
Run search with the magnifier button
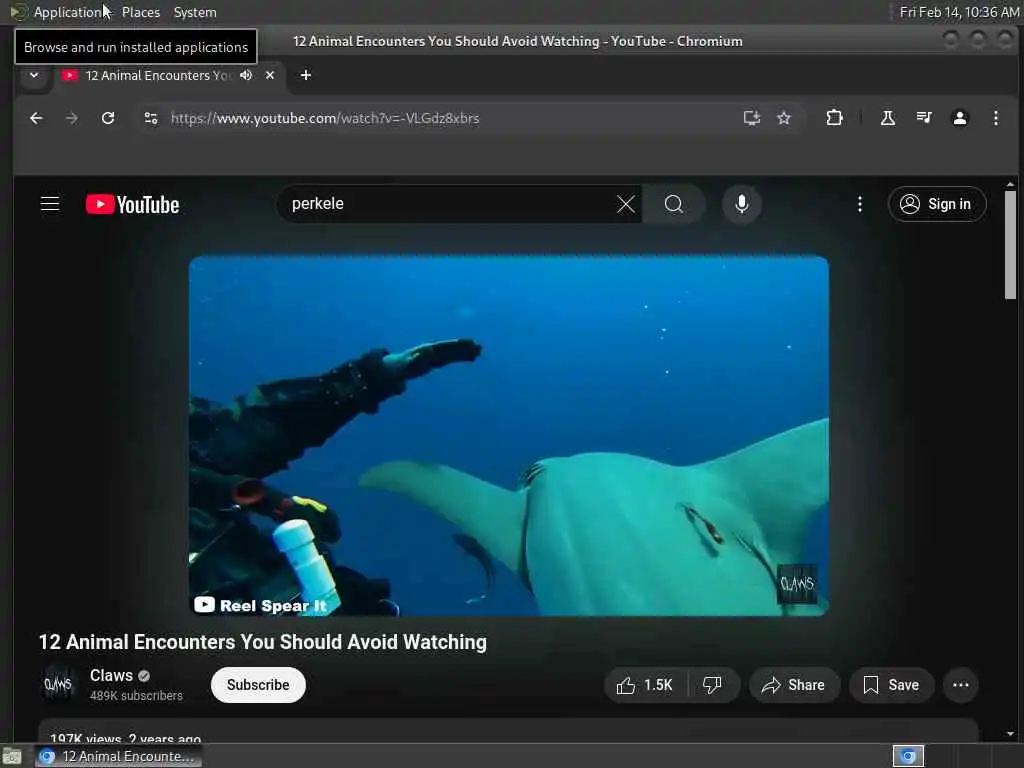pyautogui.click(x=674, y=204)
